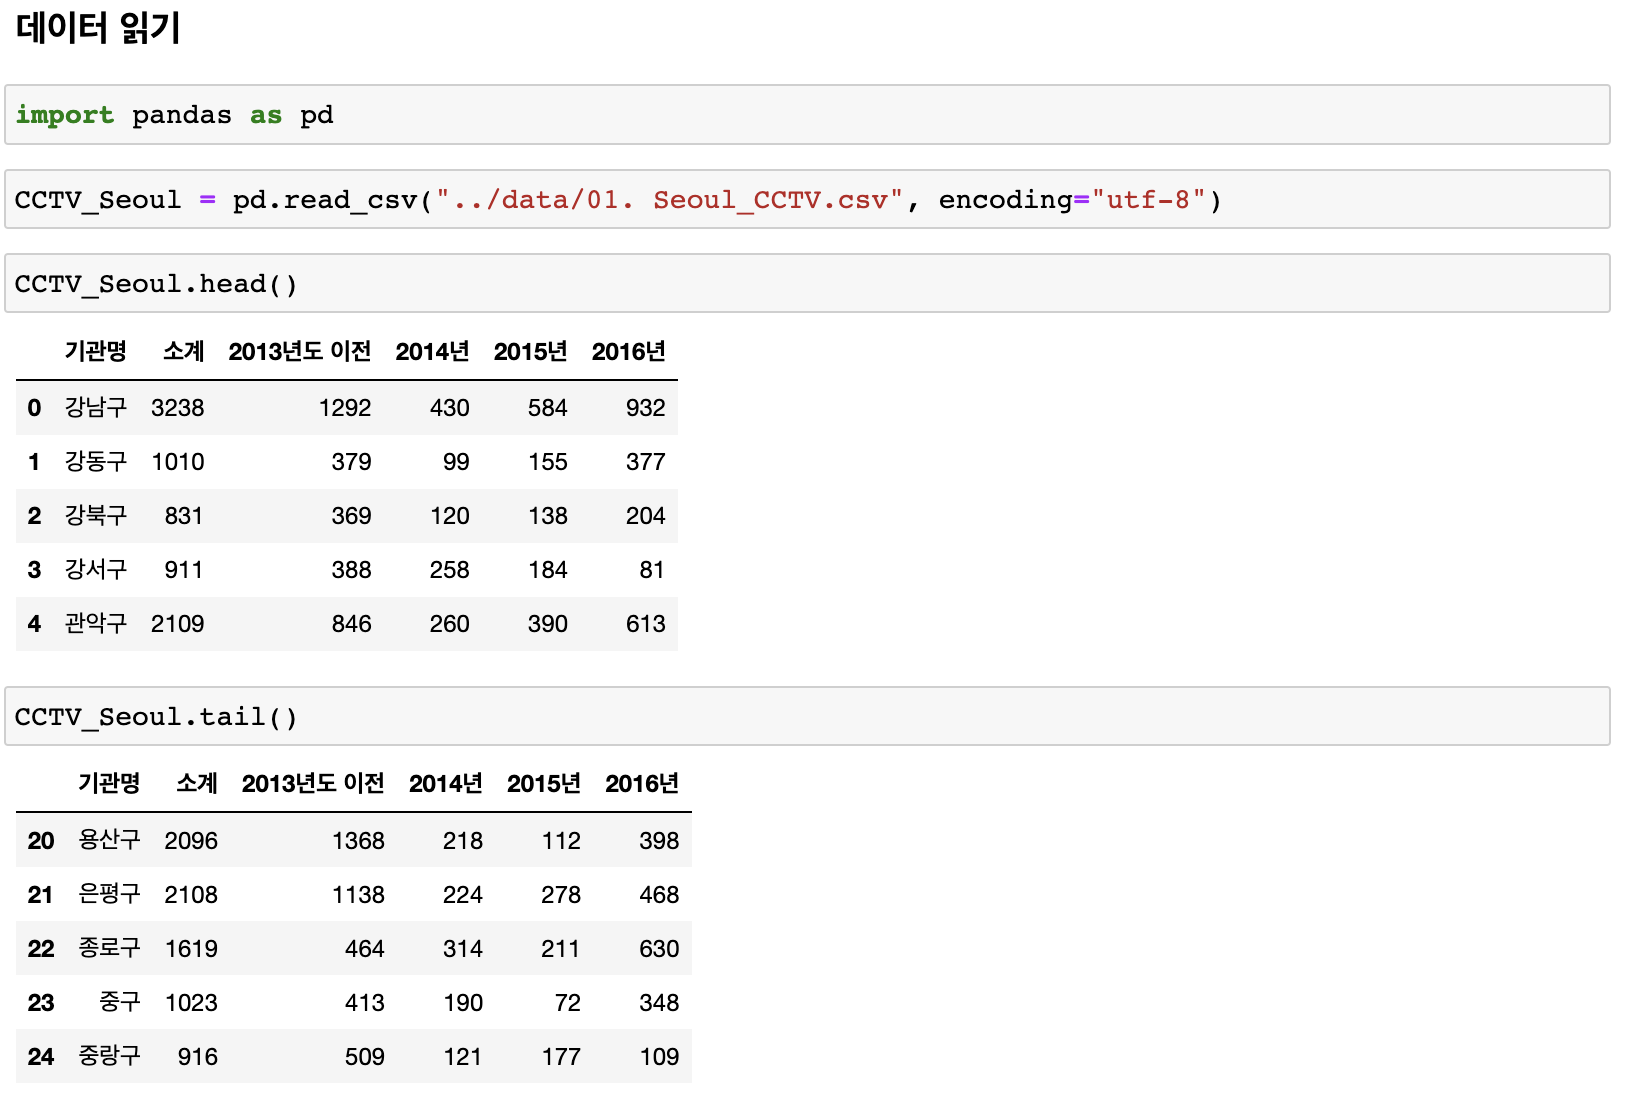Click the CCTV_Seoul.head() code cell
Viewport: 1630px width, 1116px height.
point(807,283)
